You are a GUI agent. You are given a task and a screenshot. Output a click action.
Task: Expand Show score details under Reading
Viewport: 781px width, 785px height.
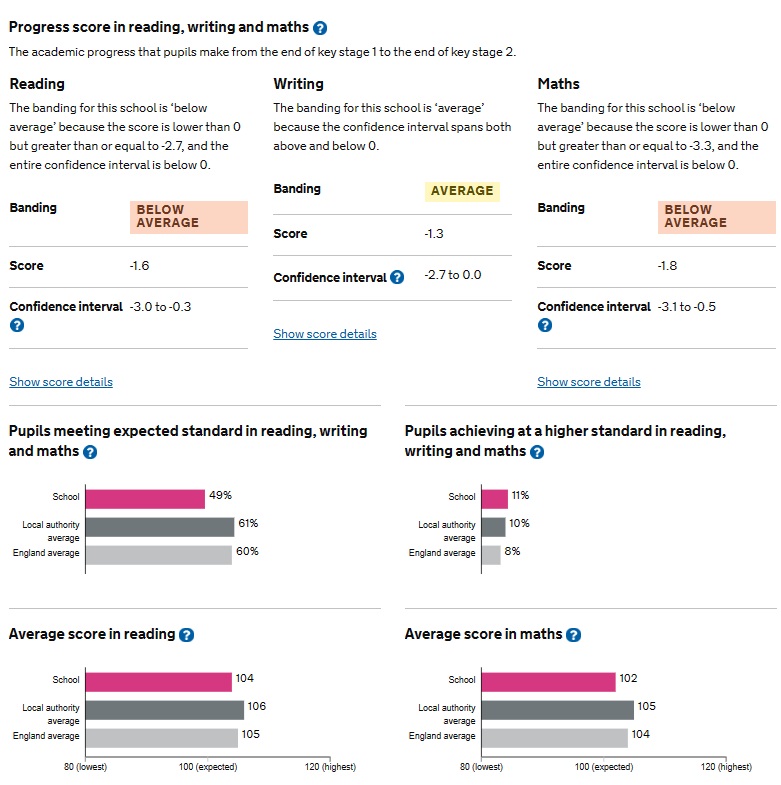point(61,382)
